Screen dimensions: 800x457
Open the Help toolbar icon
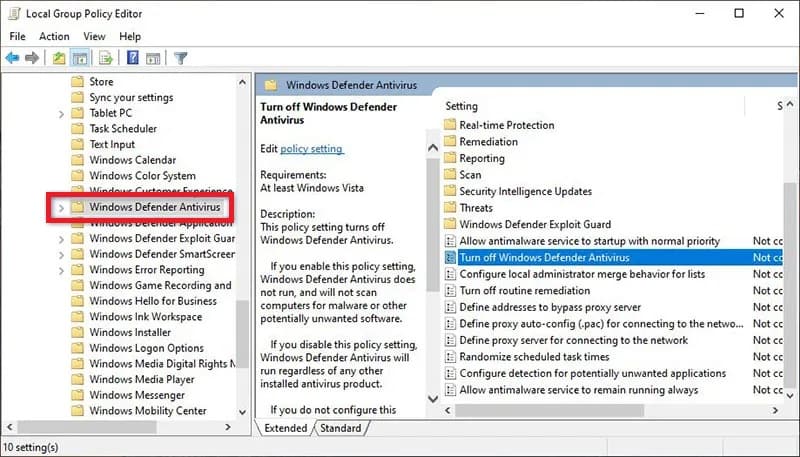[x=133, y=58]
